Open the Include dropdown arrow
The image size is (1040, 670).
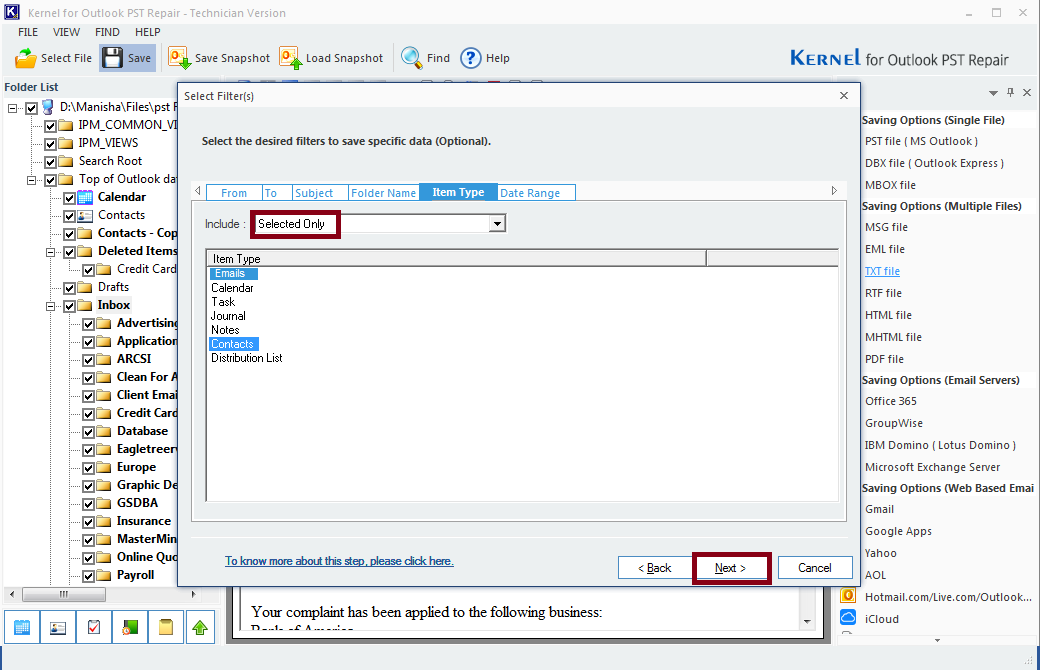tap(497, 224)
